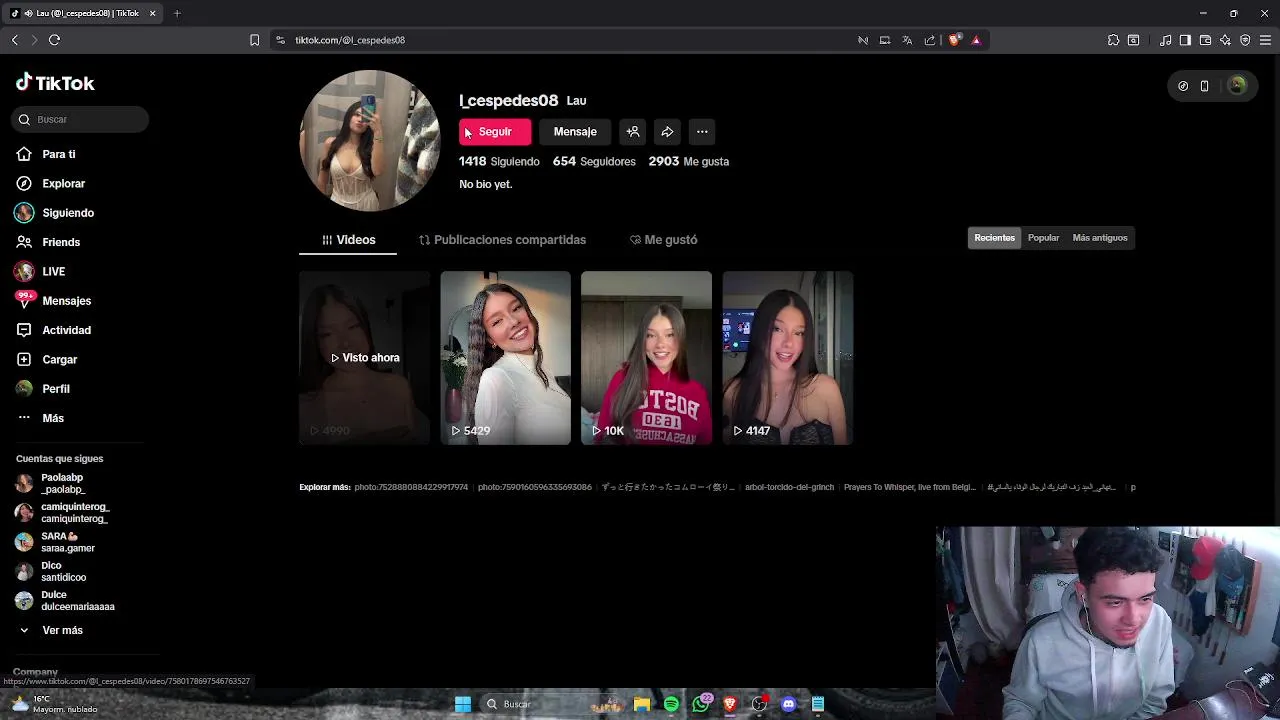
Task: Open Dulce dulceemariaaaaa account
Action: (65, 600)
